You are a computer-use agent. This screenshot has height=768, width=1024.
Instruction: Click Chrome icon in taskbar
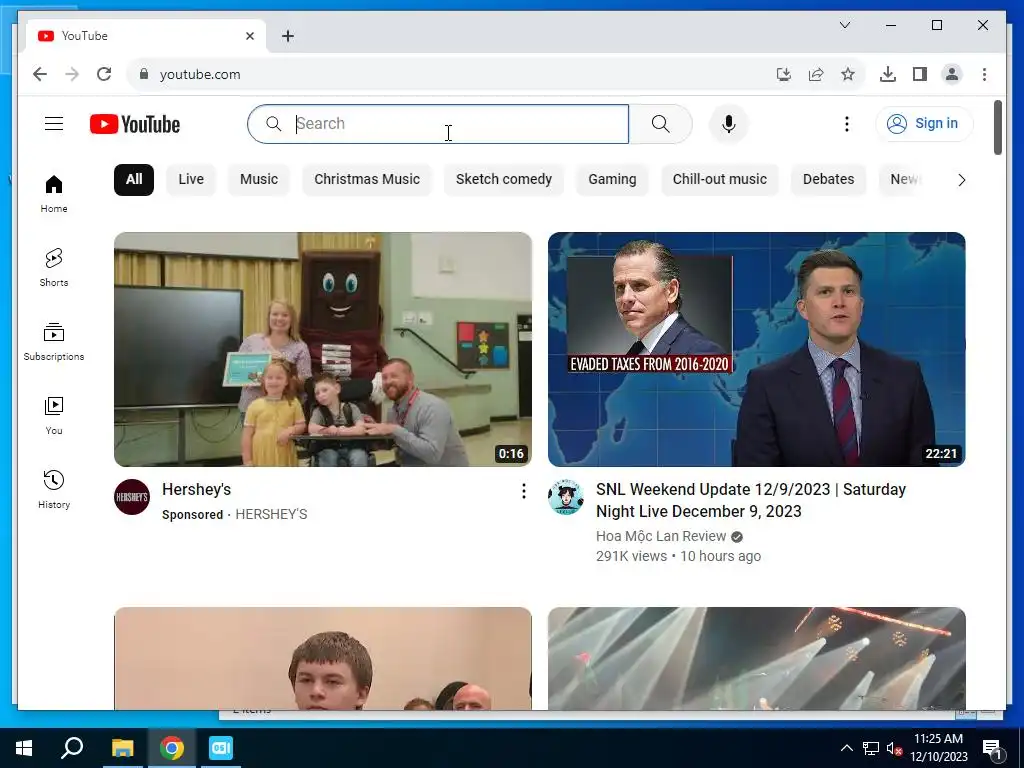click(172, 748)
